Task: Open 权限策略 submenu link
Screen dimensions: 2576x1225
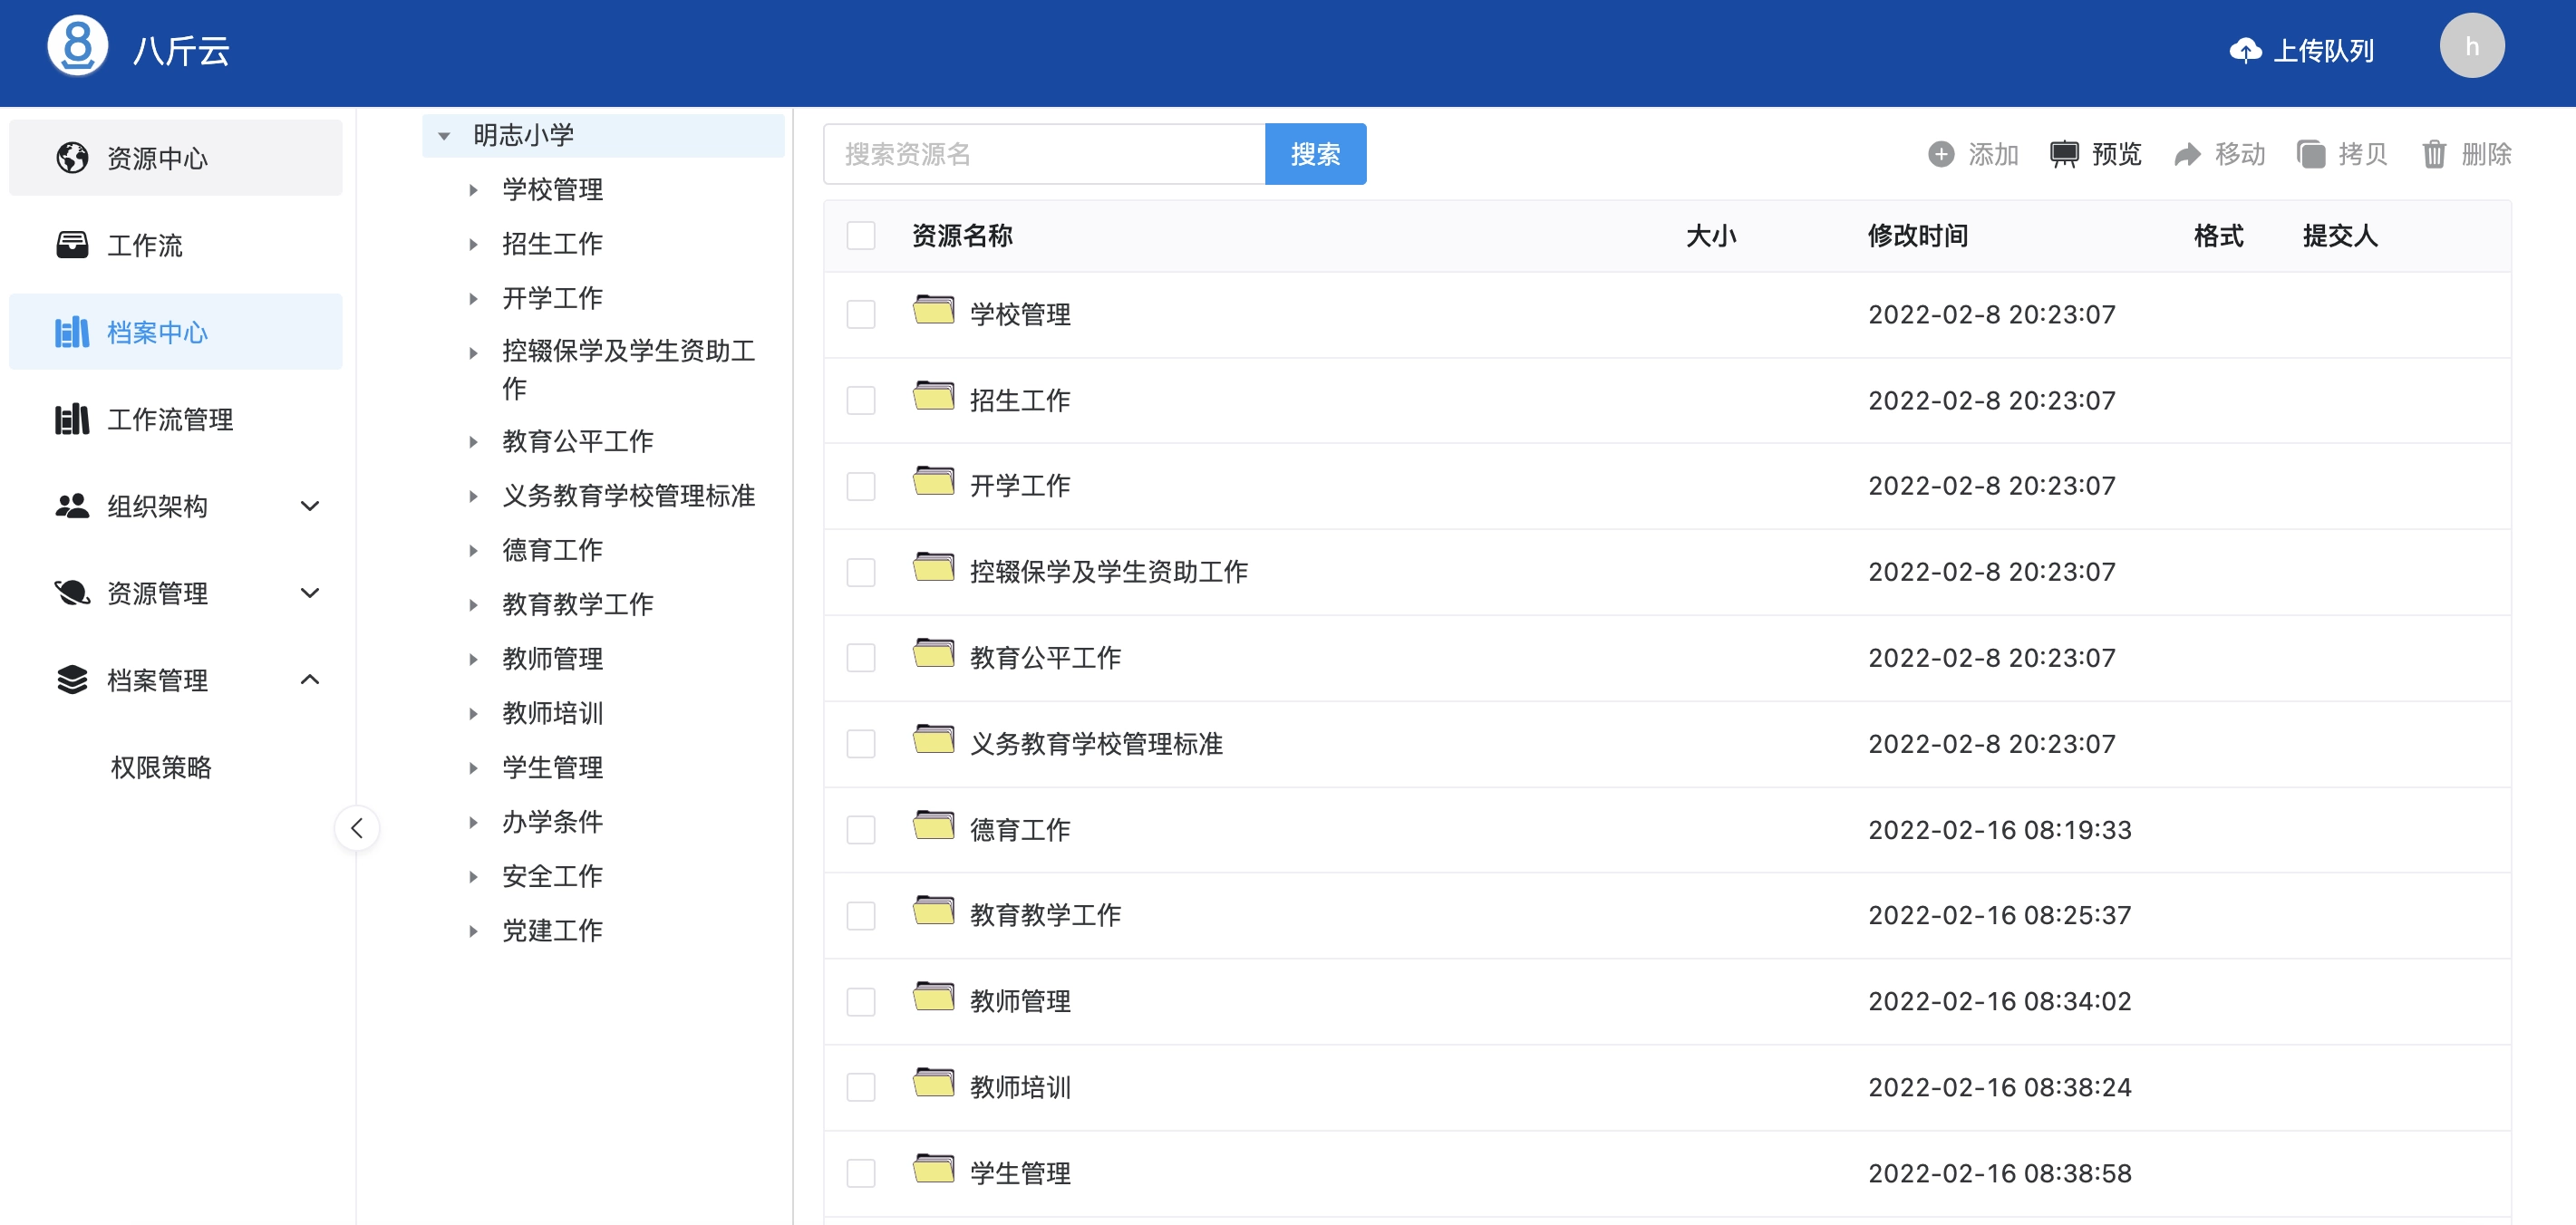Action: click(161, 767)
